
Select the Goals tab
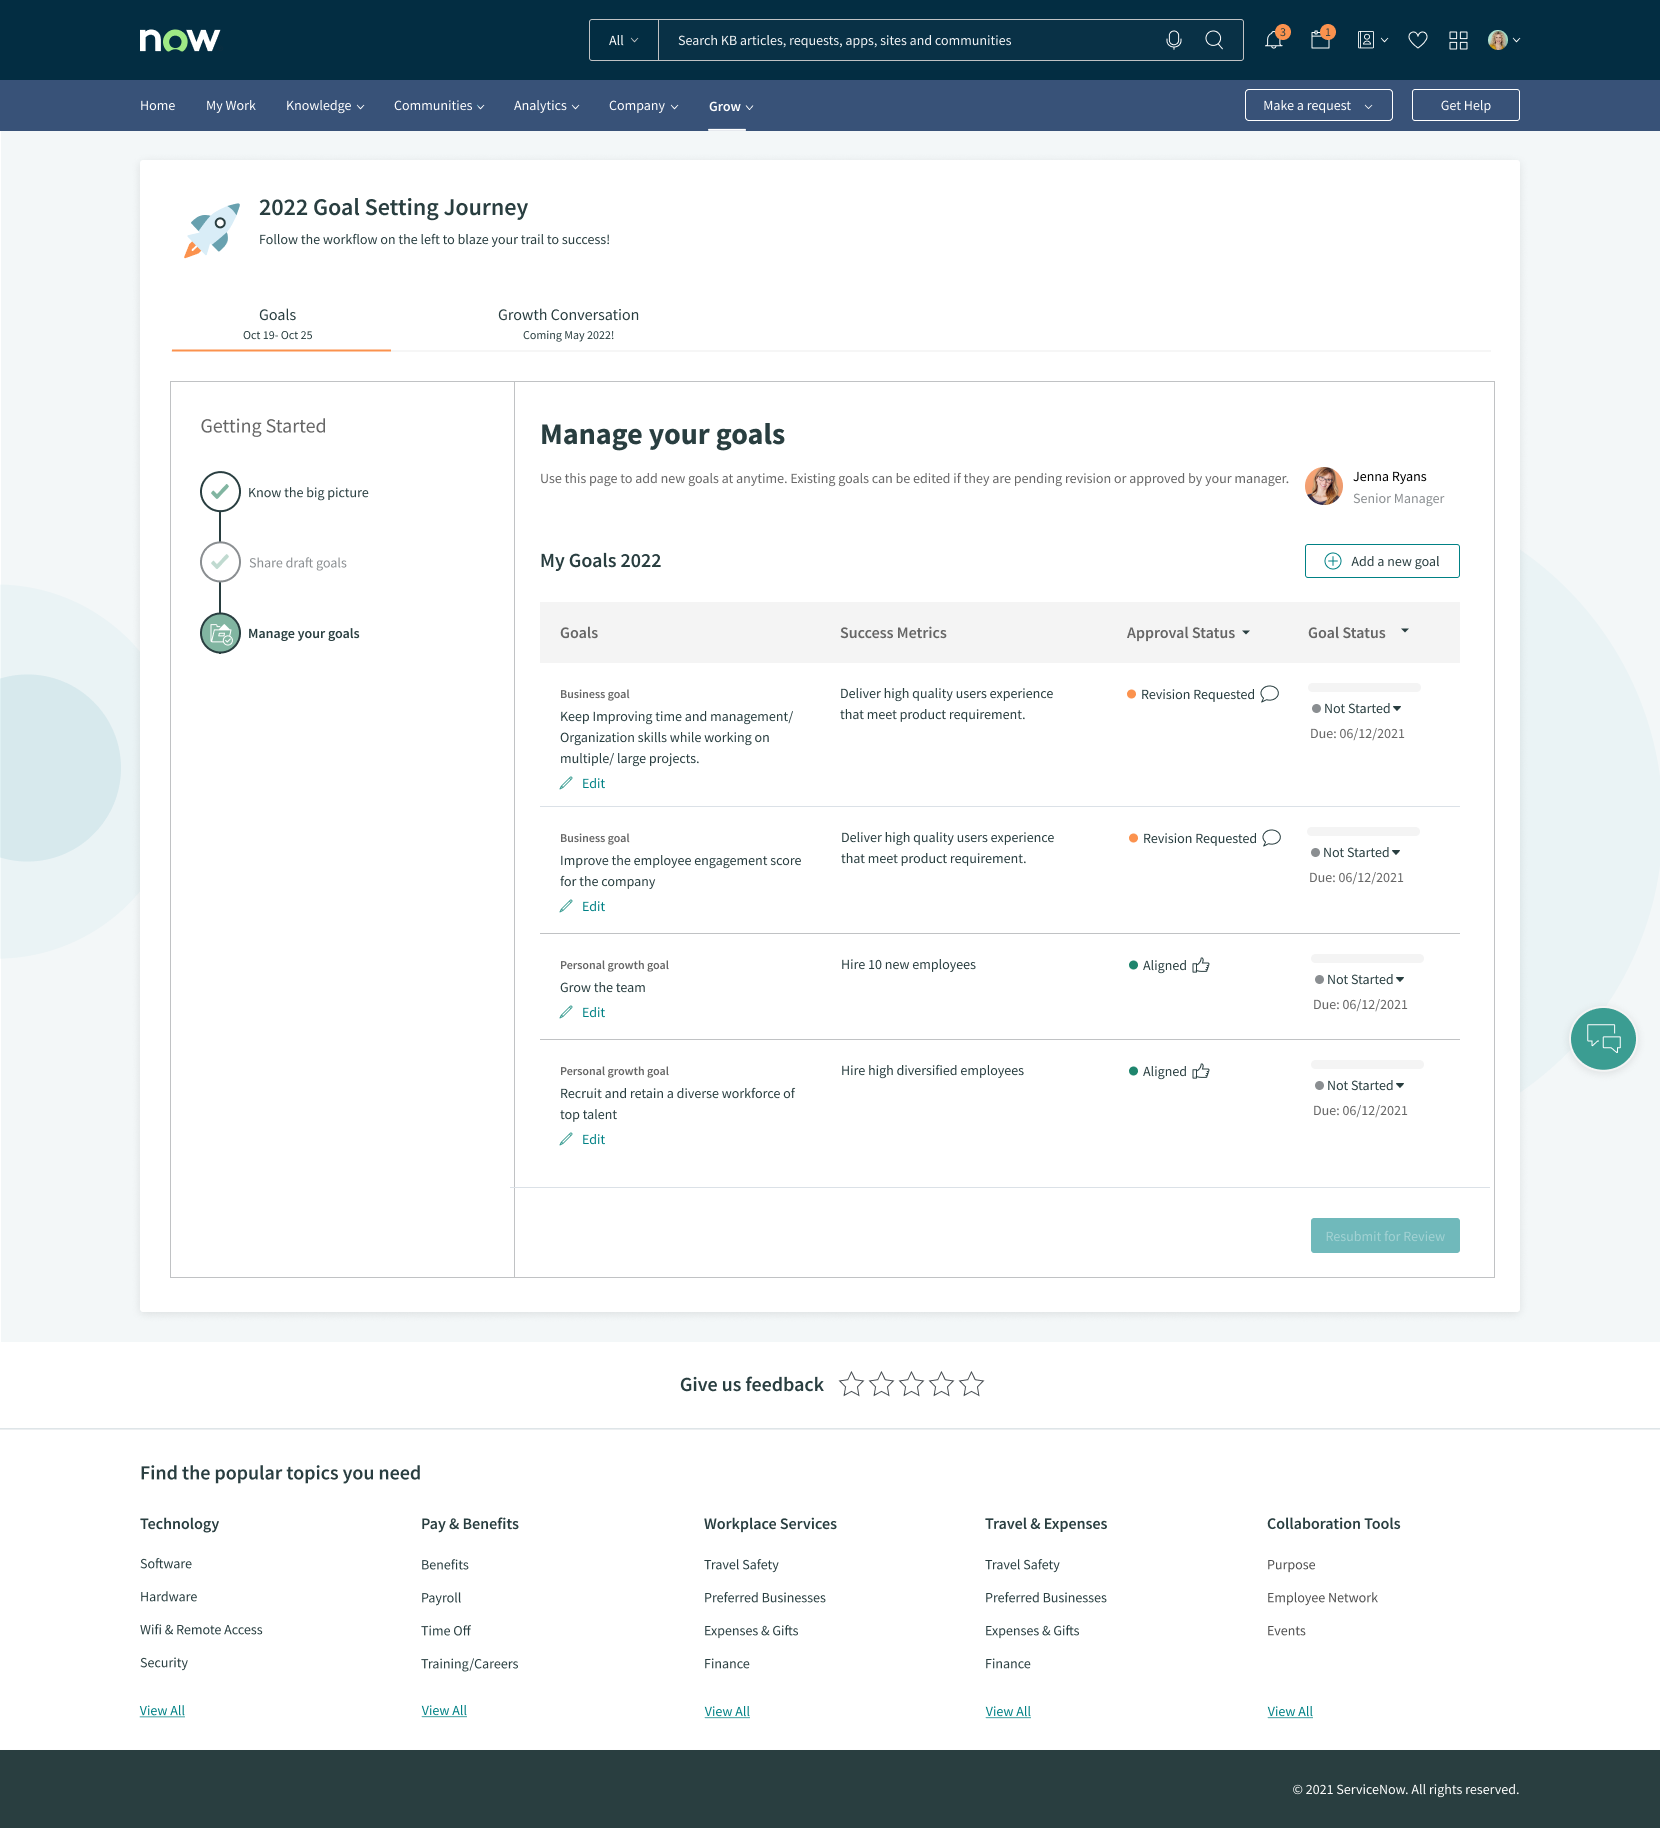click(278, 324)
